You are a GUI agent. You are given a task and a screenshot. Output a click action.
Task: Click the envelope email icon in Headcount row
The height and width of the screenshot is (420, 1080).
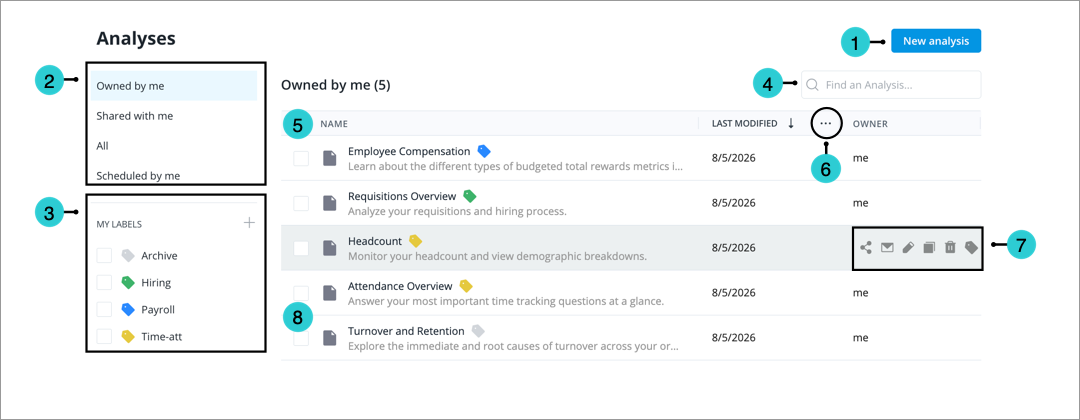887,248
